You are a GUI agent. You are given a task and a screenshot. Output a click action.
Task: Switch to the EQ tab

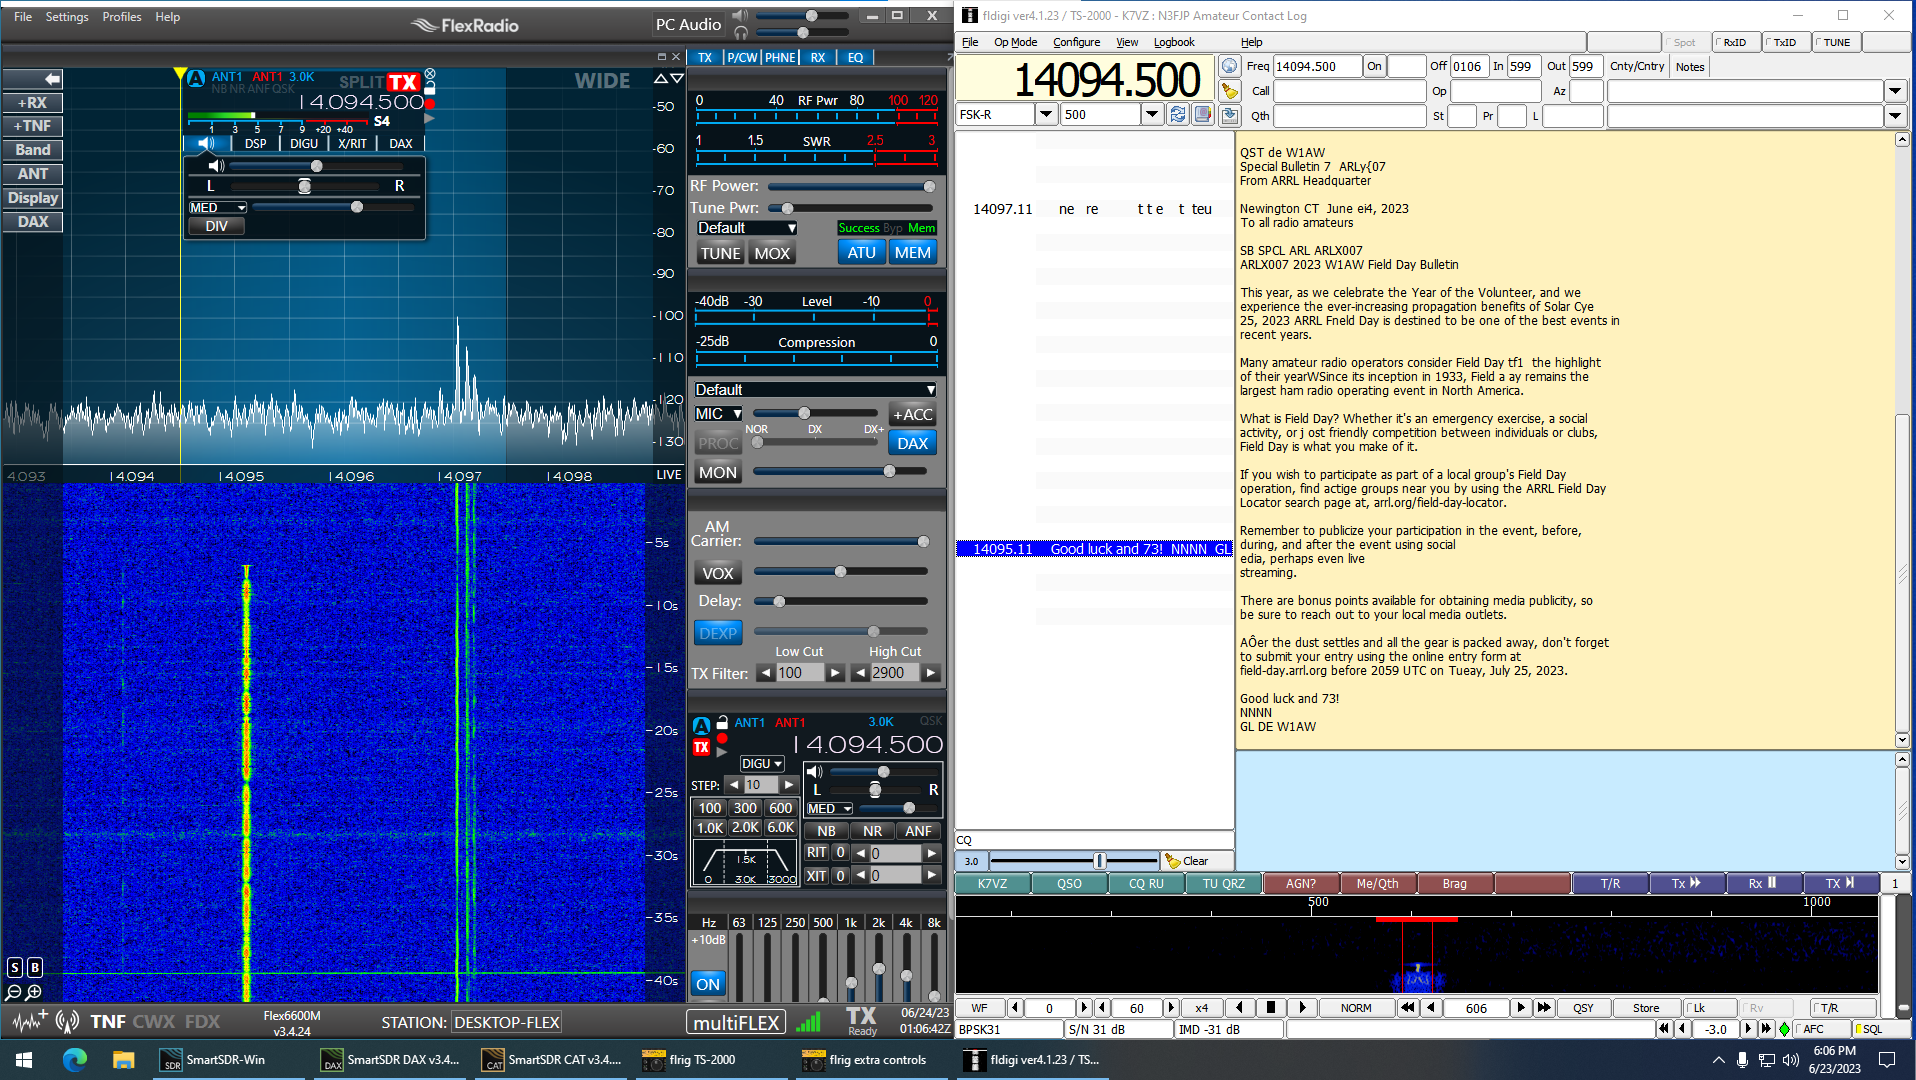point(856,57)
